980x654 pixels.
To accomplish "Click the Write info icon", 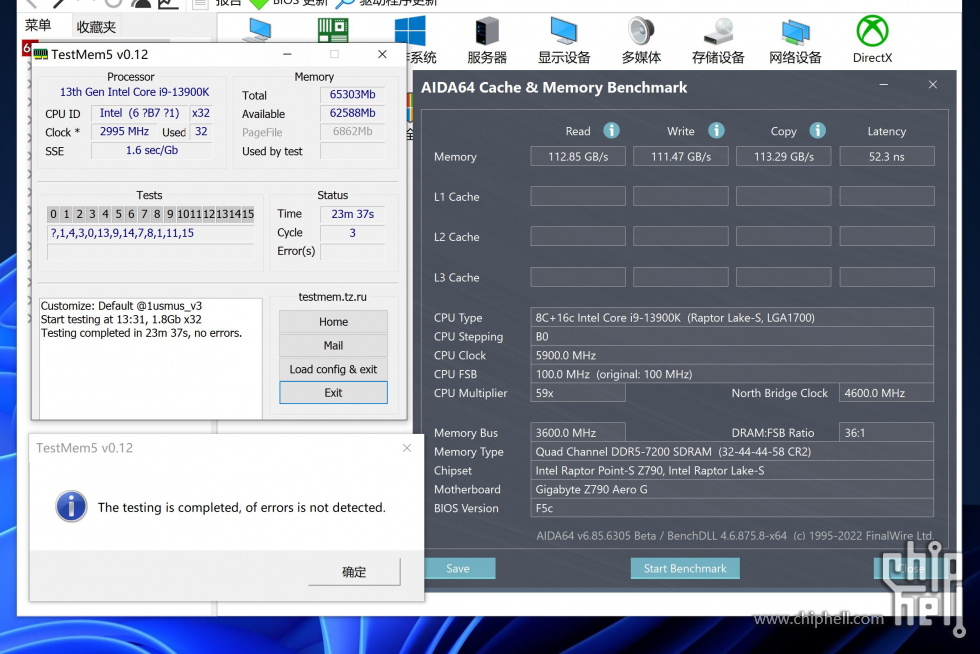I will point(716,130).
